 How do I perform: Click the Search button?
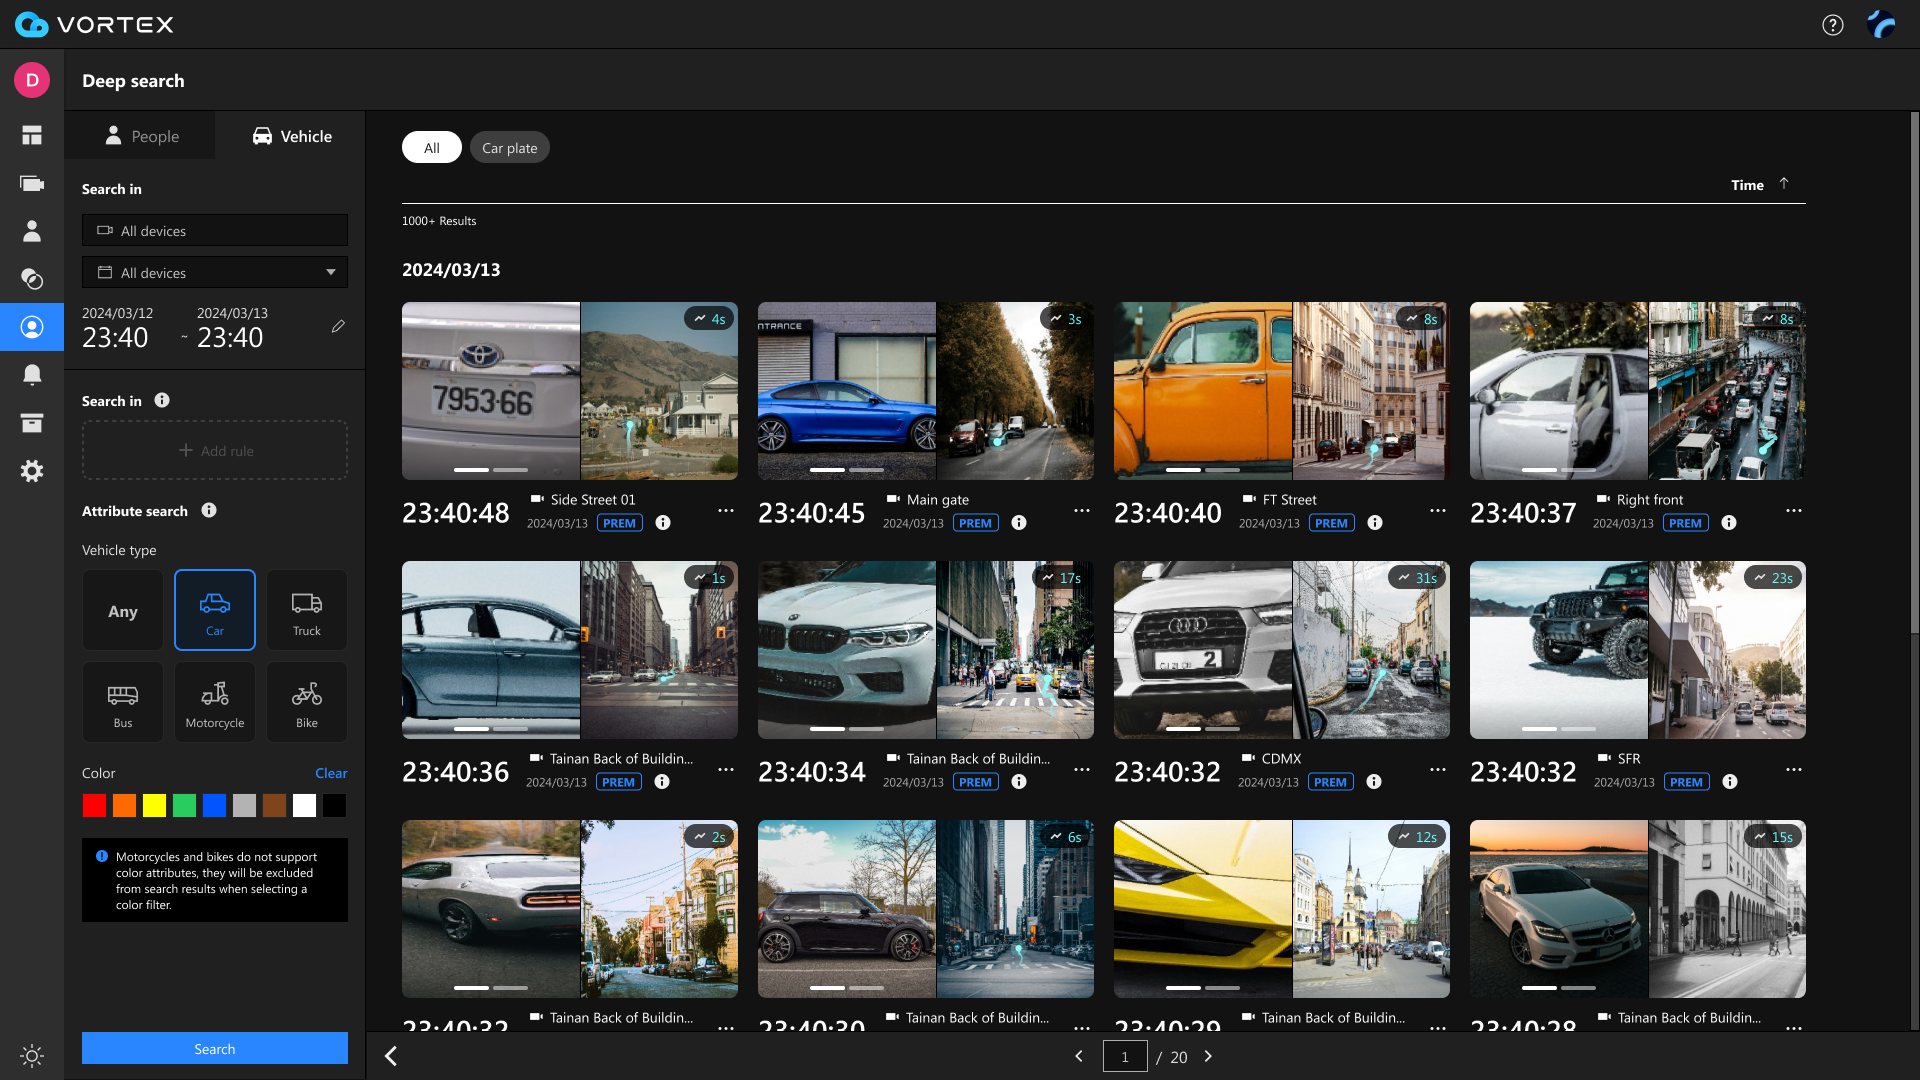point(214,1048)
